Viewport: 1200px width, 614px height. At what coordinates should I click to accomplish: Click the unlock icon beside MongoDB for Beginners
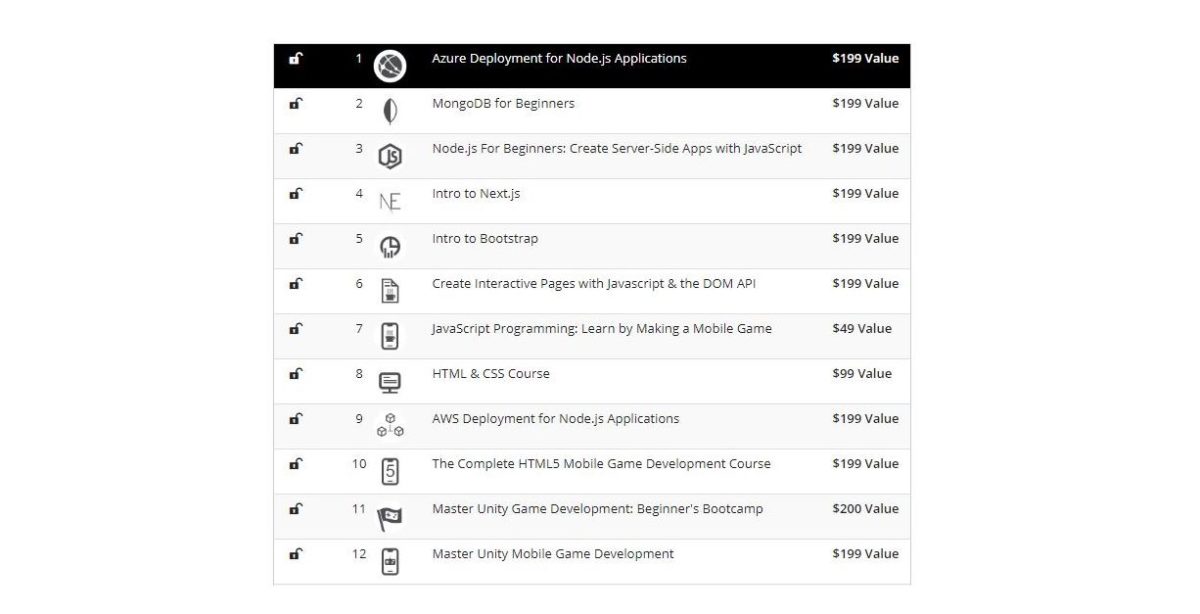pyautogui.click(x=295, y=103)
